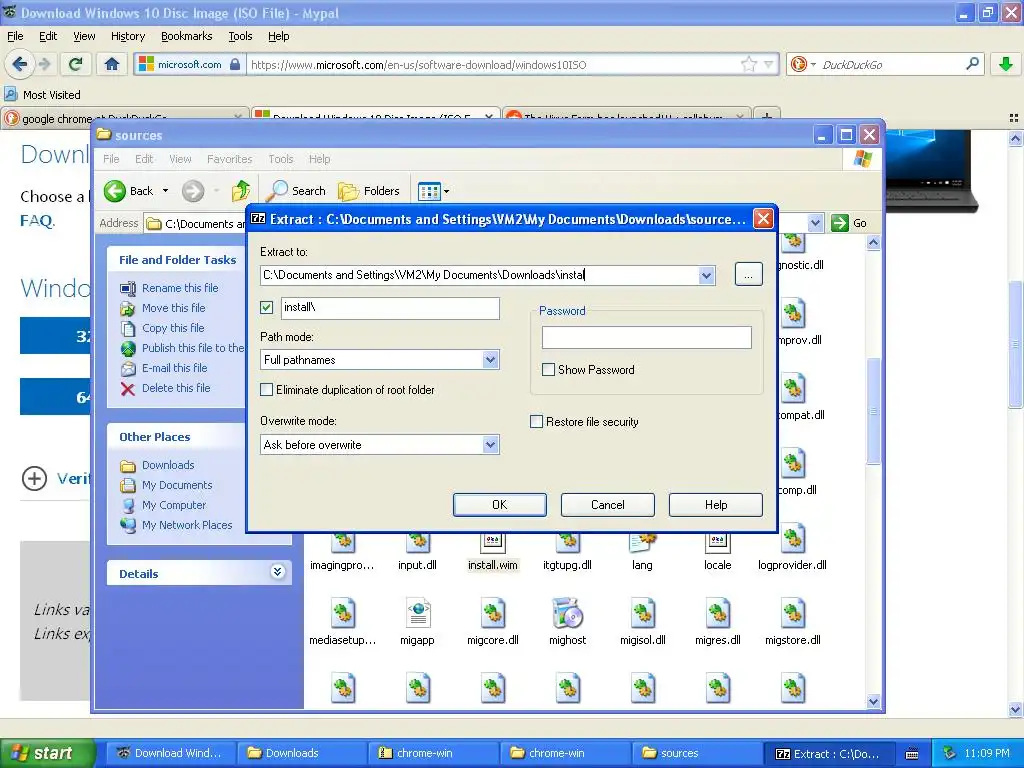Screen dimensions: 1024x768
Task: Expand the sources address bar dropdown
Action: click(x=815, y=223)
